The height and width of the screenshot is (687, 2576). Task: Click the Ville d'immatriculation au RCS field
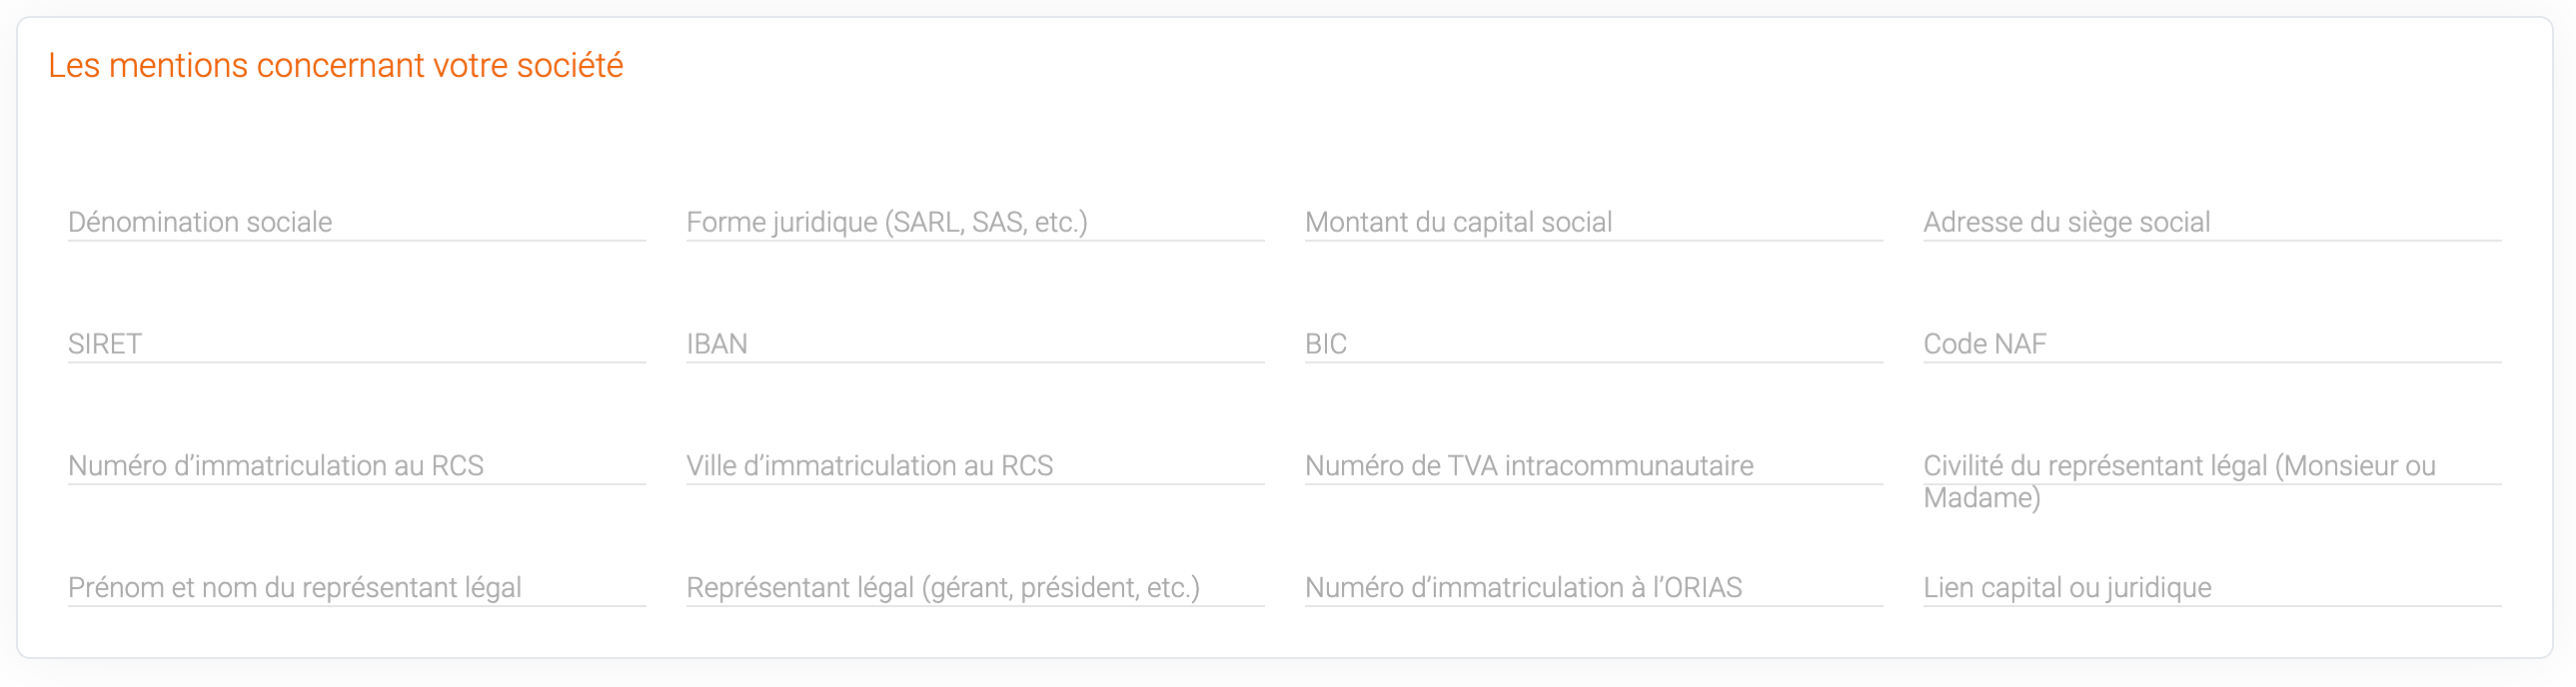tap(974, 466)
